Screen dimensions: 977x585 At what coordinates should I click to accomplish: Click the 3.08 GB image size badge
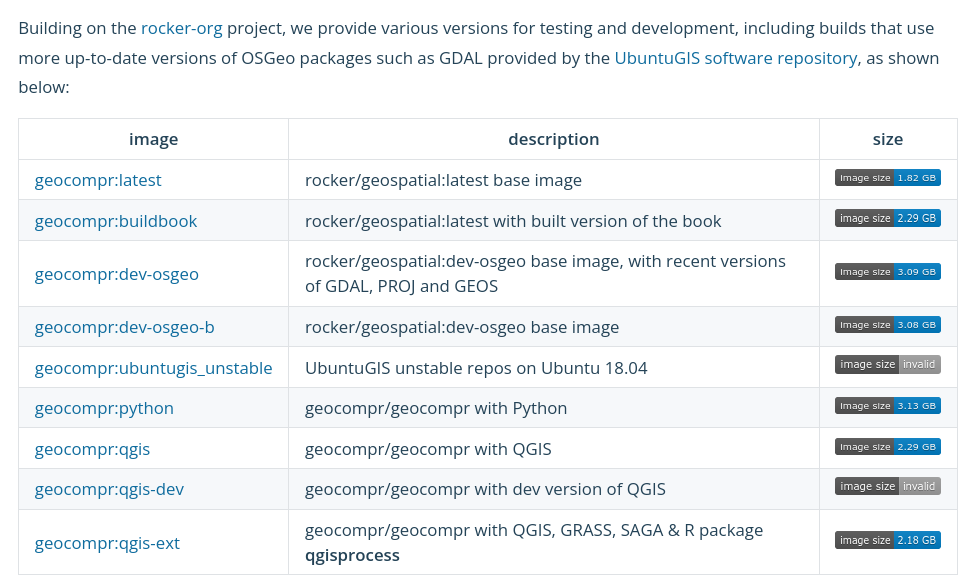click(887, 325)
